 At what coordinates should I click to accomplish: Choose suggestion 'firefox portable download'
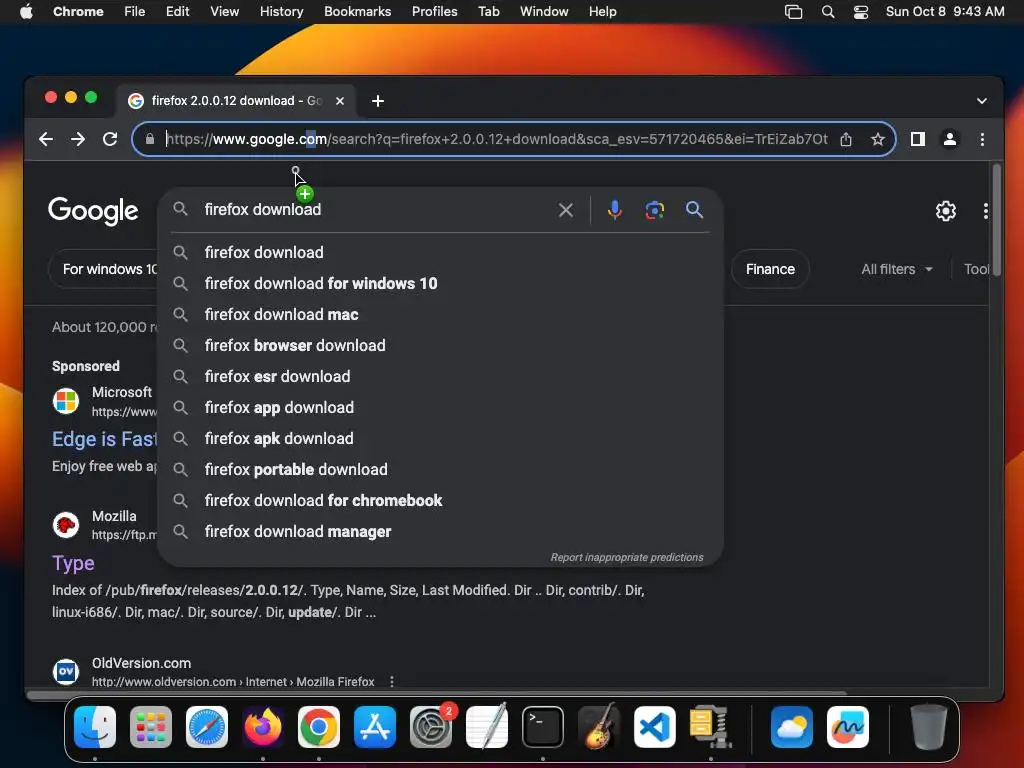pyautogui.click(x=440, y=470)
